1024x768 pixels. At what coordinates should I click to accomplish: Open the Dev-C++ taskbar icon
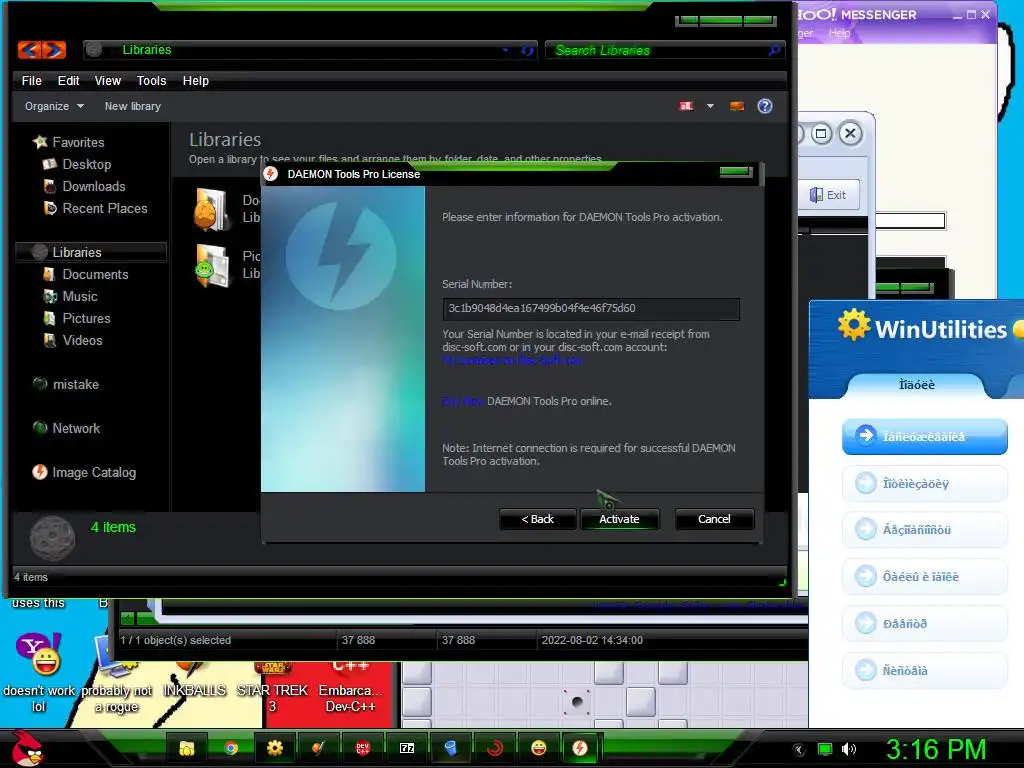click(362, 748)
